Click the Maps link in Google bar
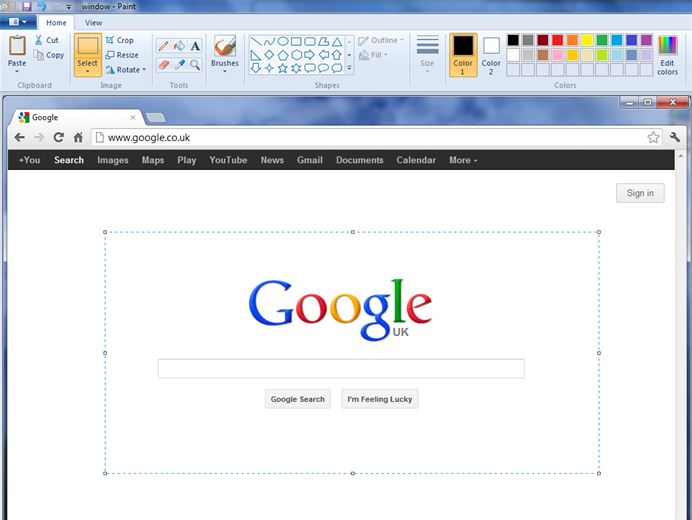This screenshot has width=692, height=520. (153, 160)
